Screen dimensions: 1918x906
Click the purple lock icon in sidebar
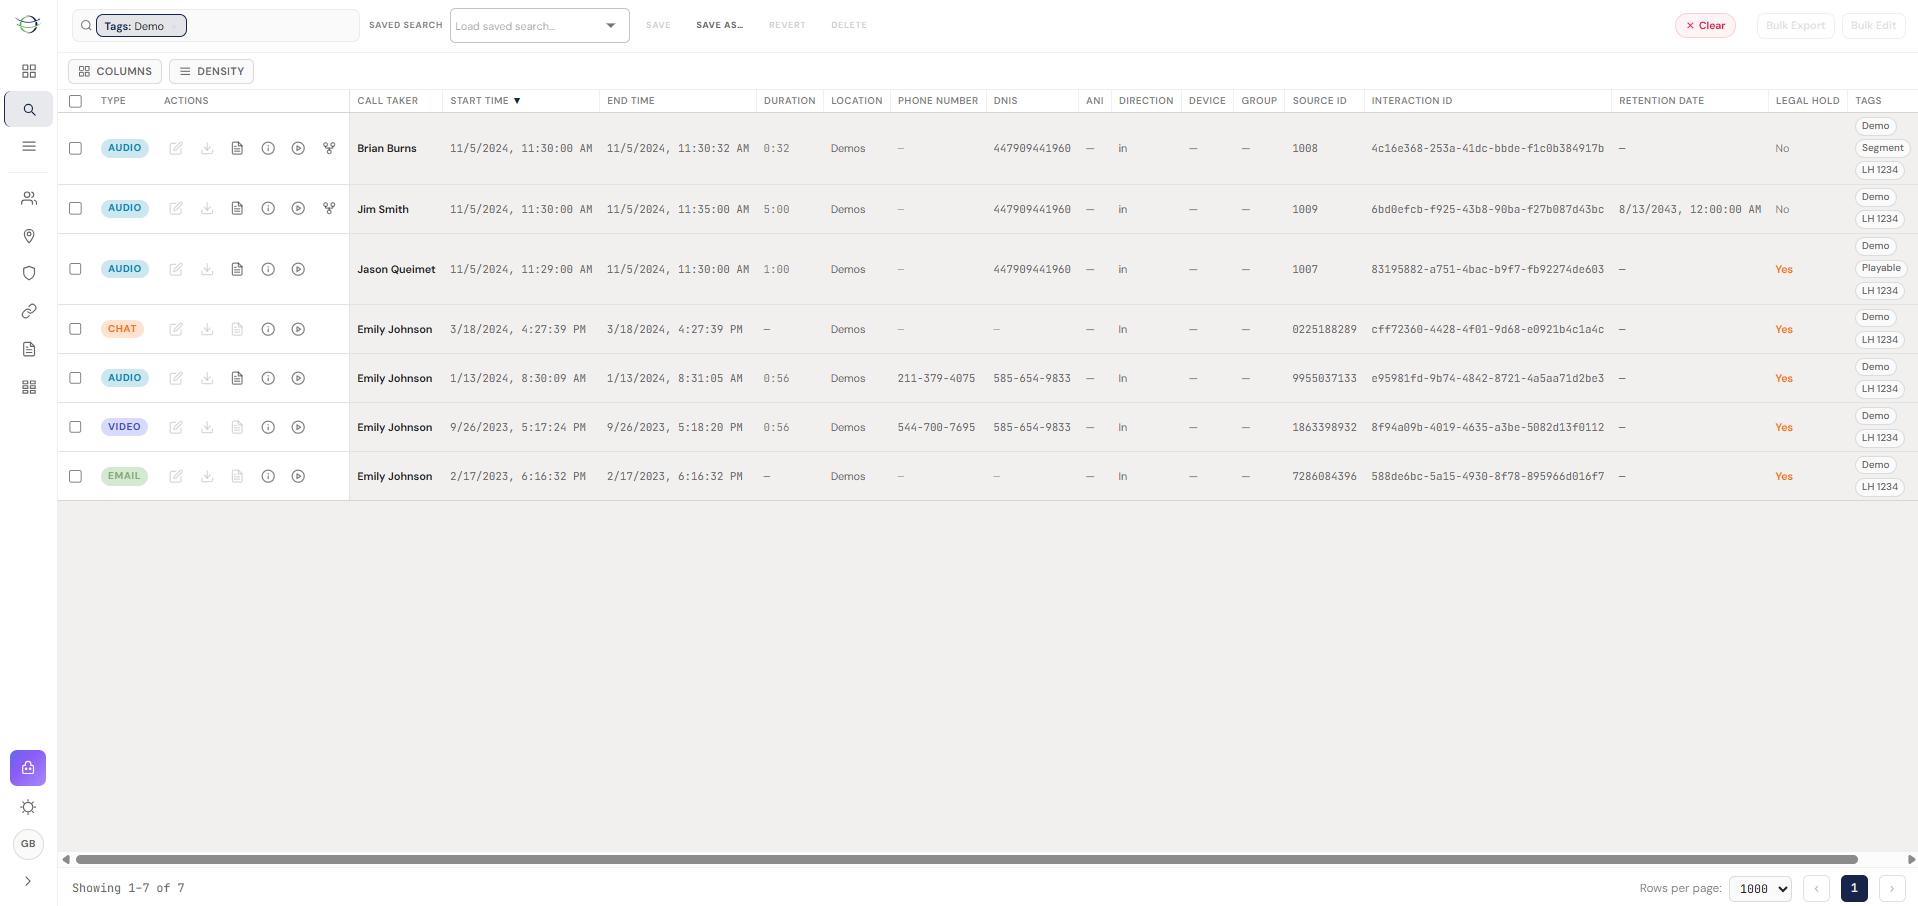click(28, 768)
